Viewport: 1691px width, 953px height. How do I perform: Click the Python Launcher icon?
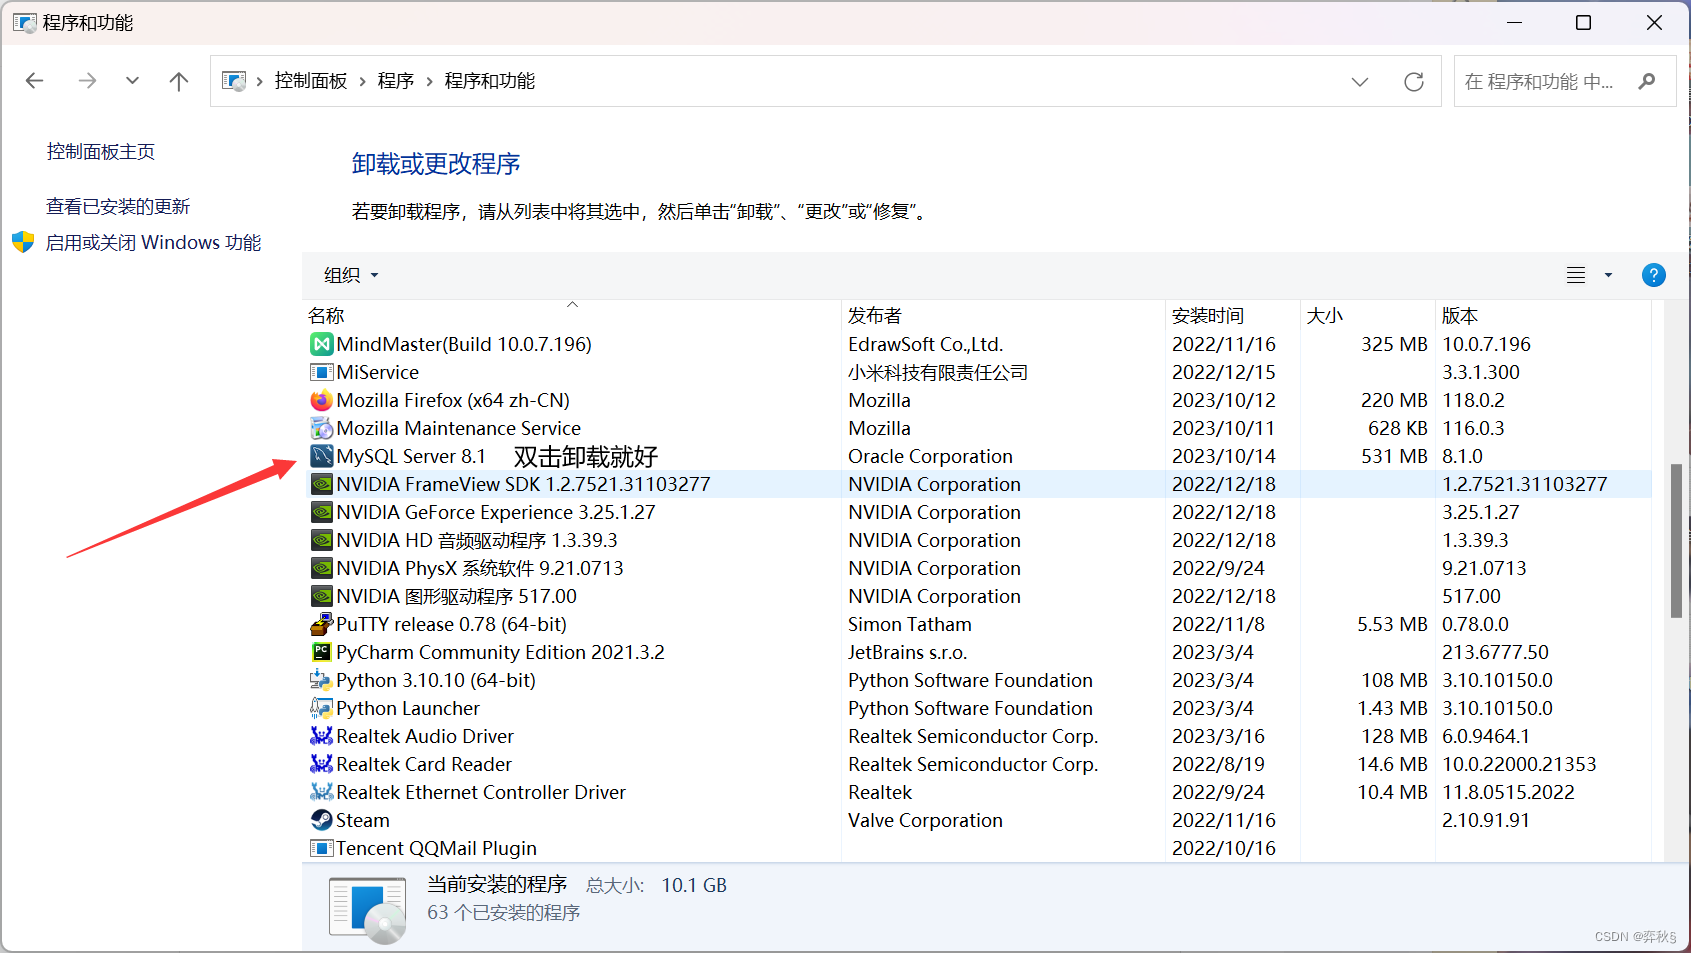click(x=321, y=709)
